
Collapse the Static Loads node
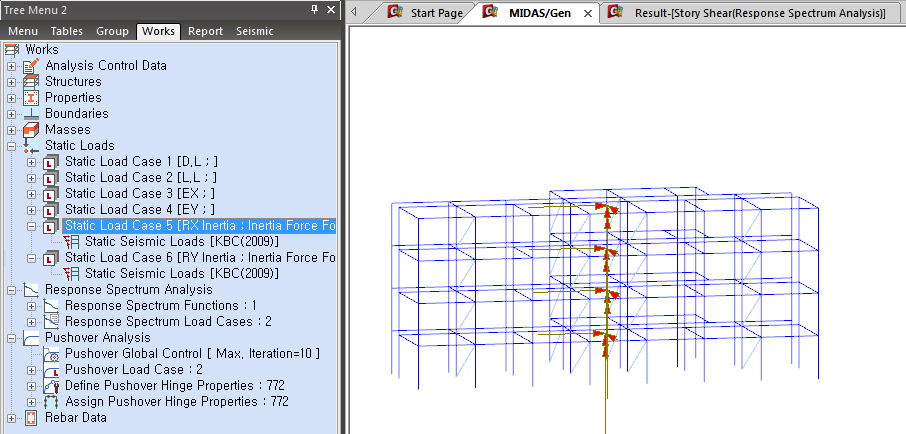click(12, 146)
